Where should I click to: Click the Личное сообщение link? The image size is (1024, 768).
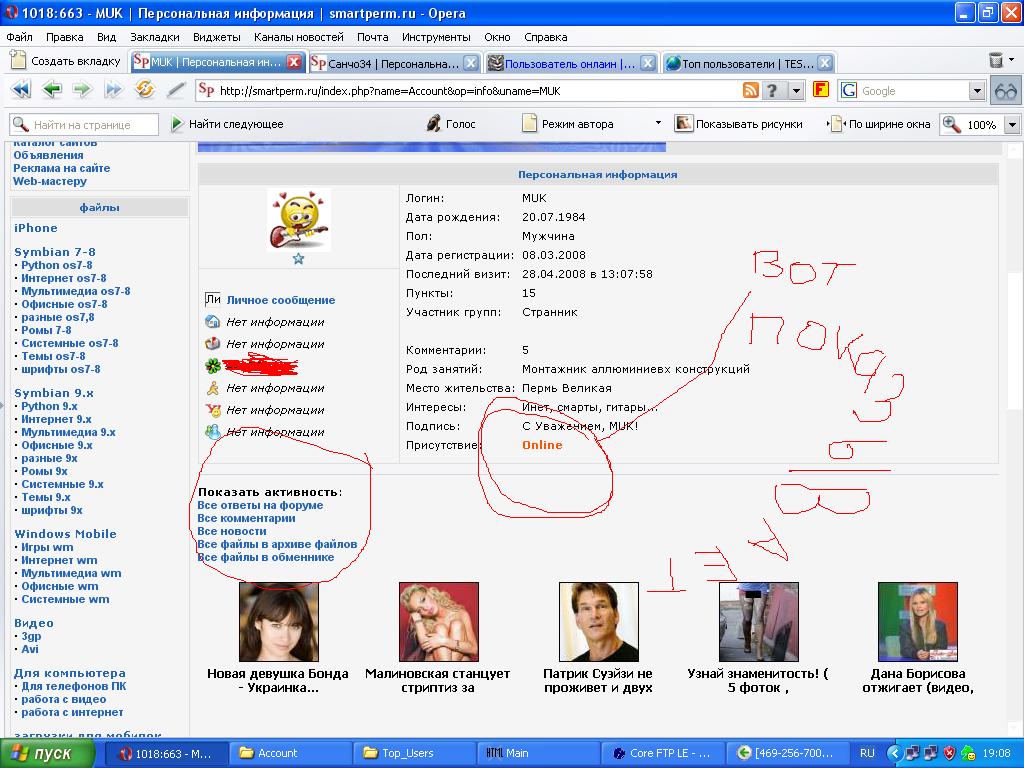(280, 300)
